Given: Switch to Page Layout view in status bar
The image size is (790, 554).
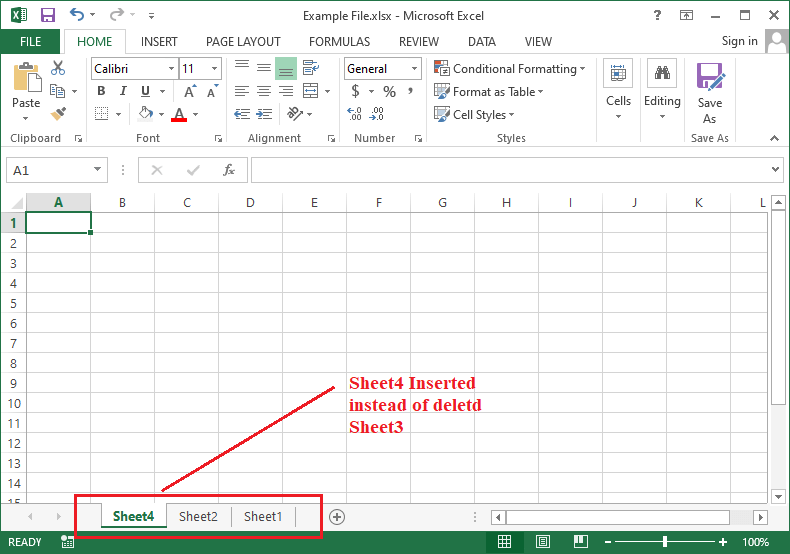Looking at the screenshot, I should point(542,542).
